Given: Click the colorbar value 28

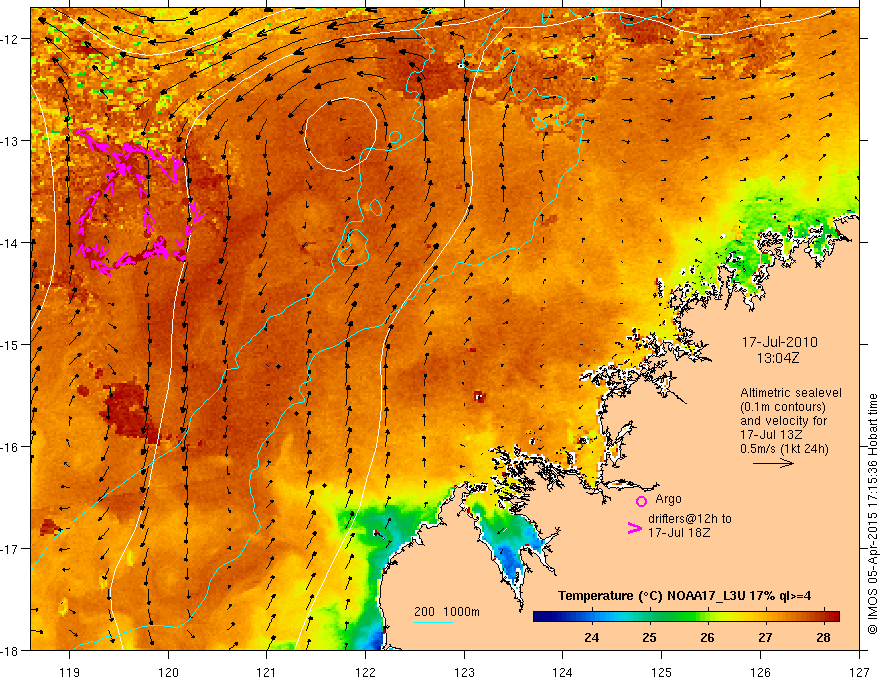Looking at the screenshot, I should 823,638.
